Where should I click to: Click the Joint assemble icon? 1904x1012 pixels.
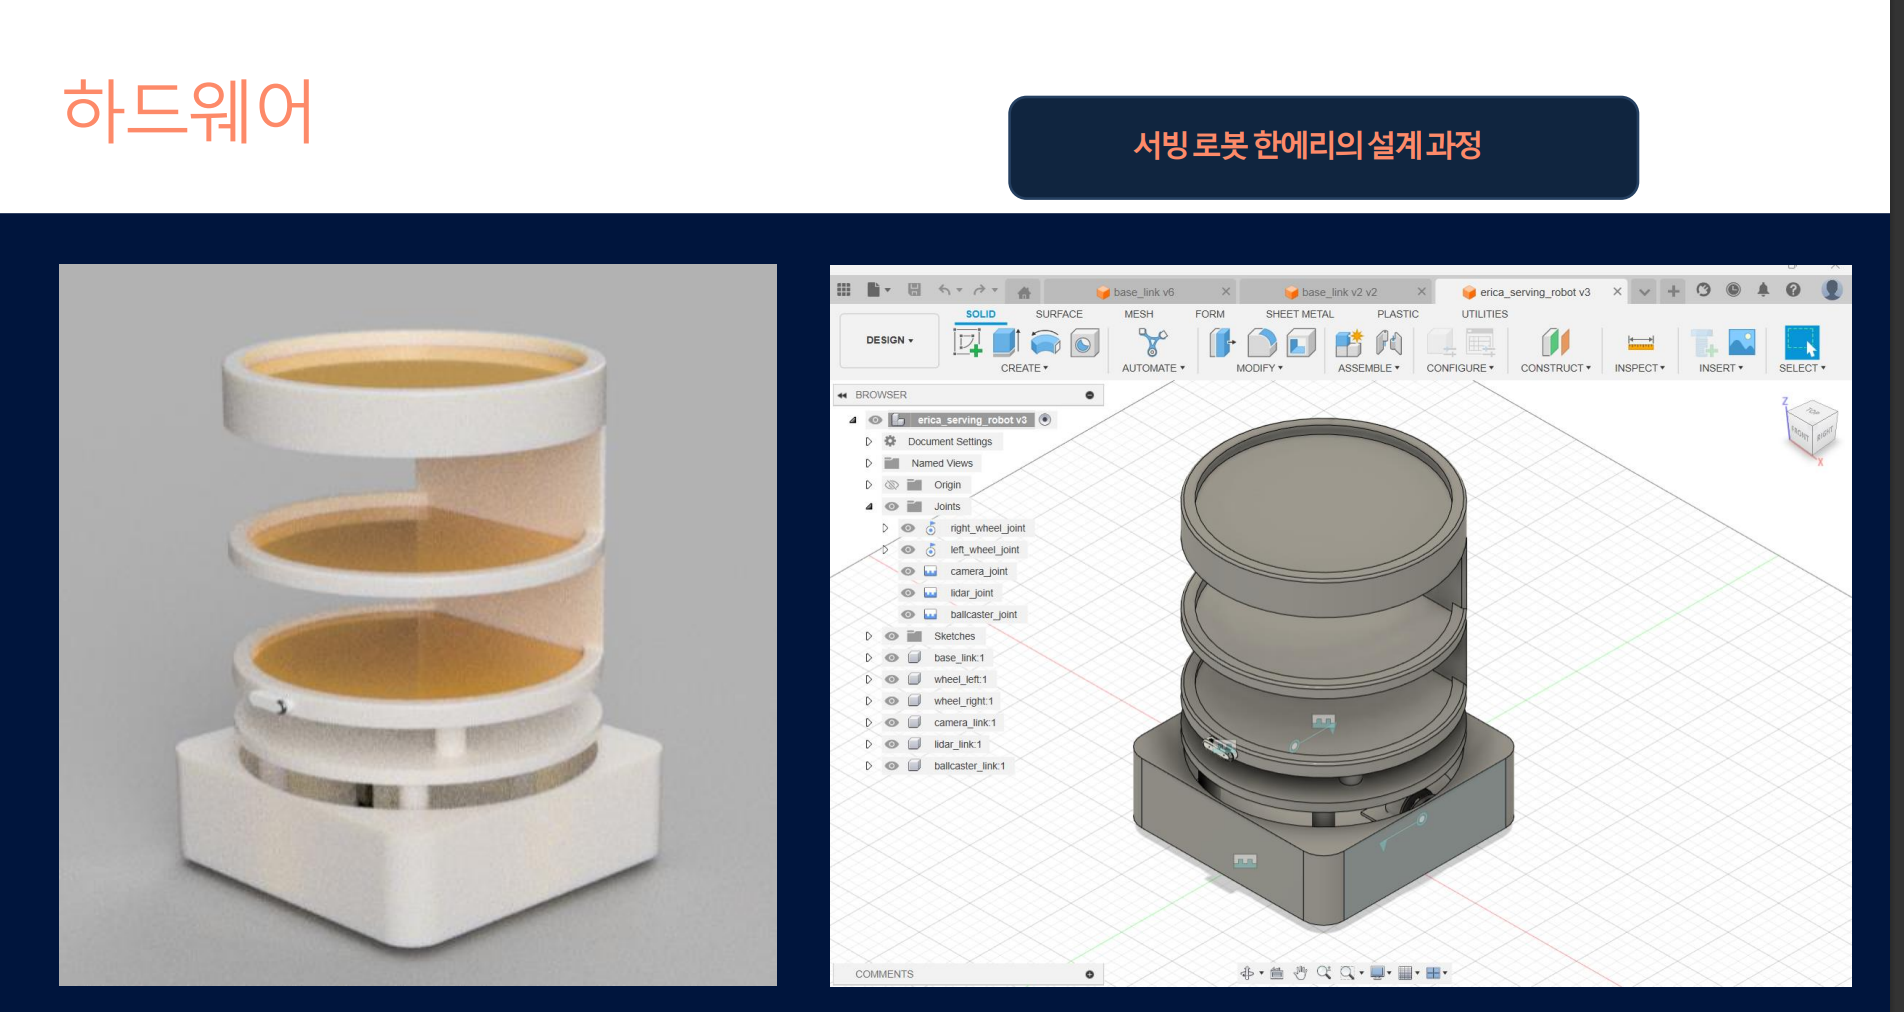(x=1389, y=343)
